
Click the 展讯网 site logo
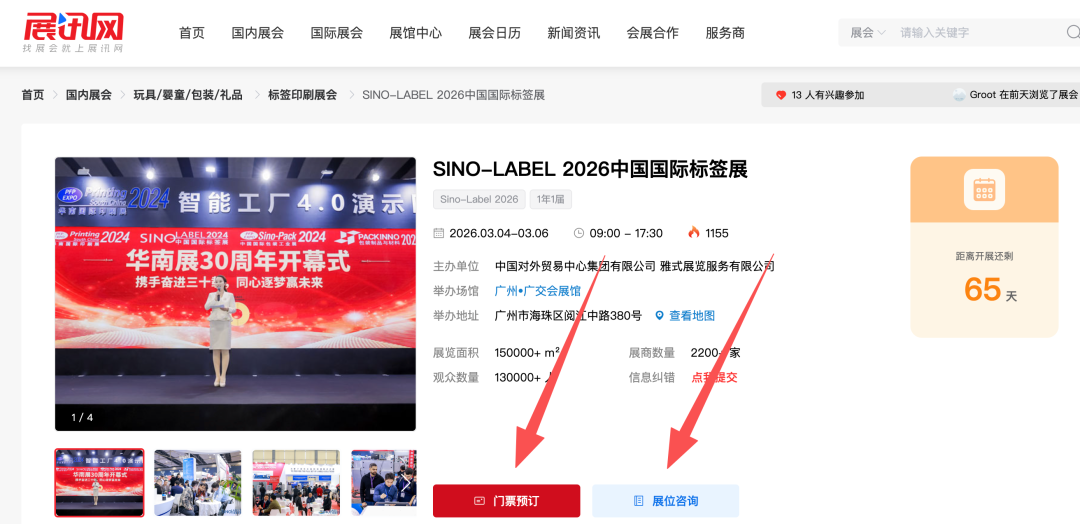point(73,33)
